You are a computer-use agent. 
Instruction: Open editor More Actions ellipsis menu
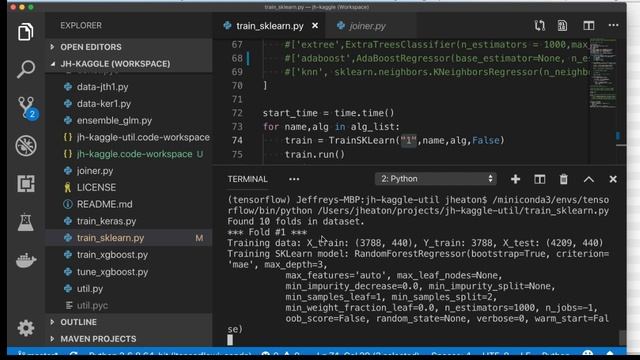tap(613, 25)
